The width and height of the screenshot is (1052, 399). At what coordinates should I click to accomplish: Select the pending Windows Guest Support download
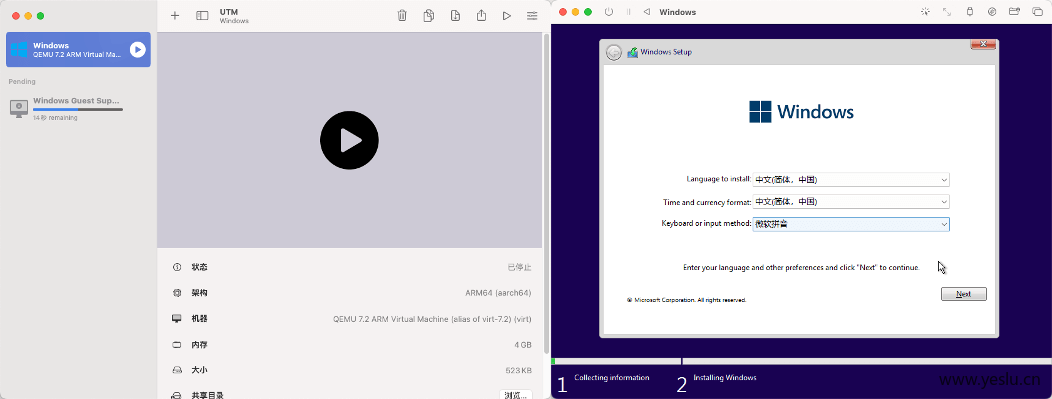[x=78, y=108]
